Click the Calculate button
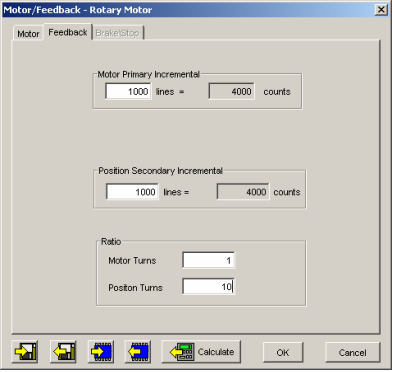The height and width of the screenshot is (372, 393). (201, 352)
